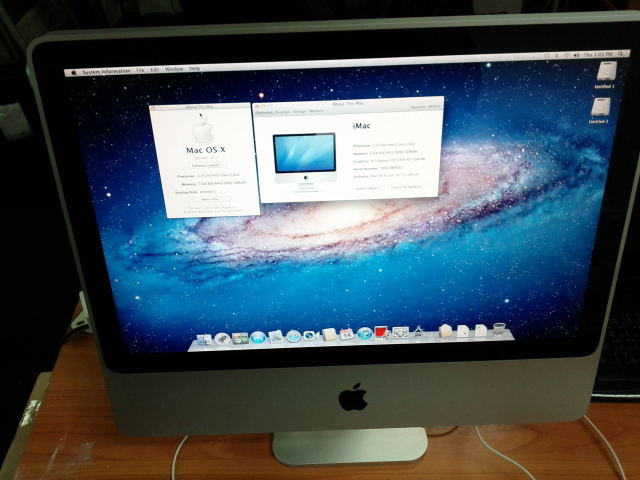Screen dimensions: 640x480
Task: Click the Serial Number line in overview
Action: coord(378,168)
